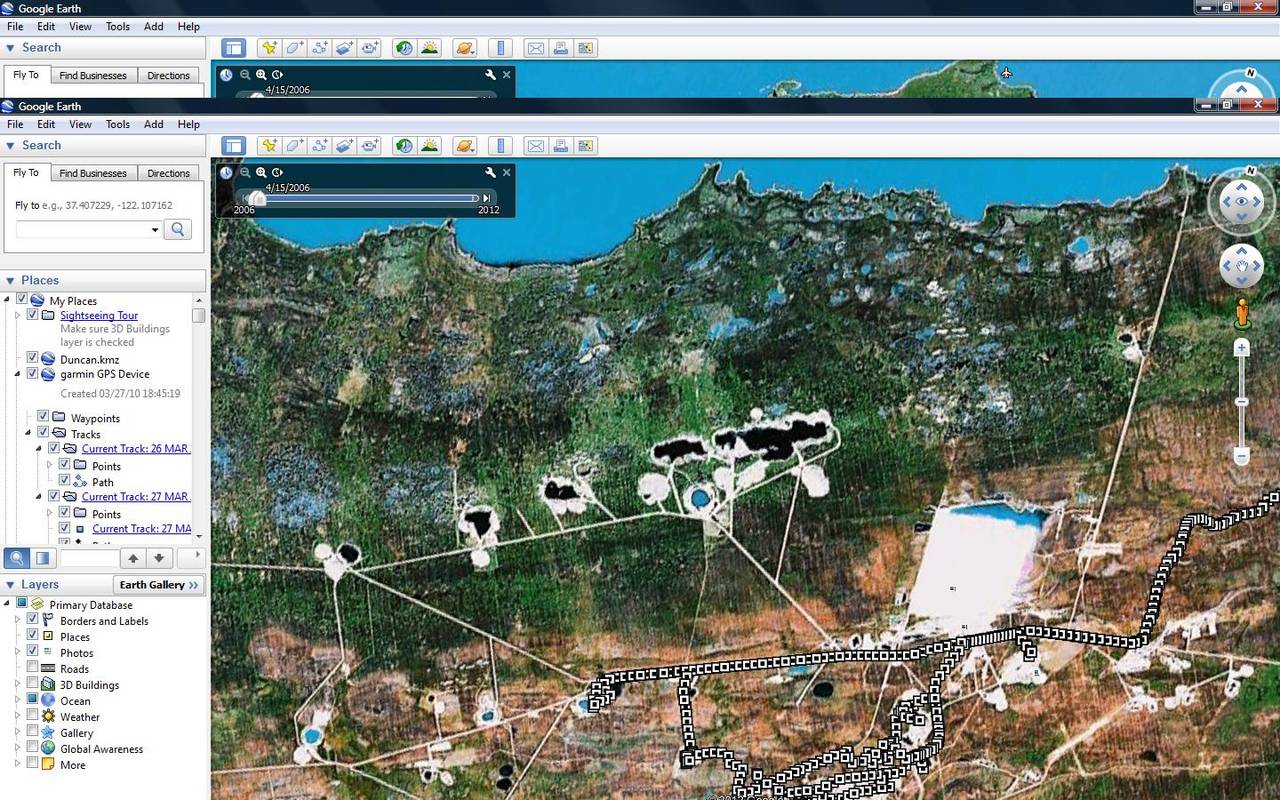Screen dimensions: 1280x800
Task: Open the planet switcher icon
Action: point(465,146)
